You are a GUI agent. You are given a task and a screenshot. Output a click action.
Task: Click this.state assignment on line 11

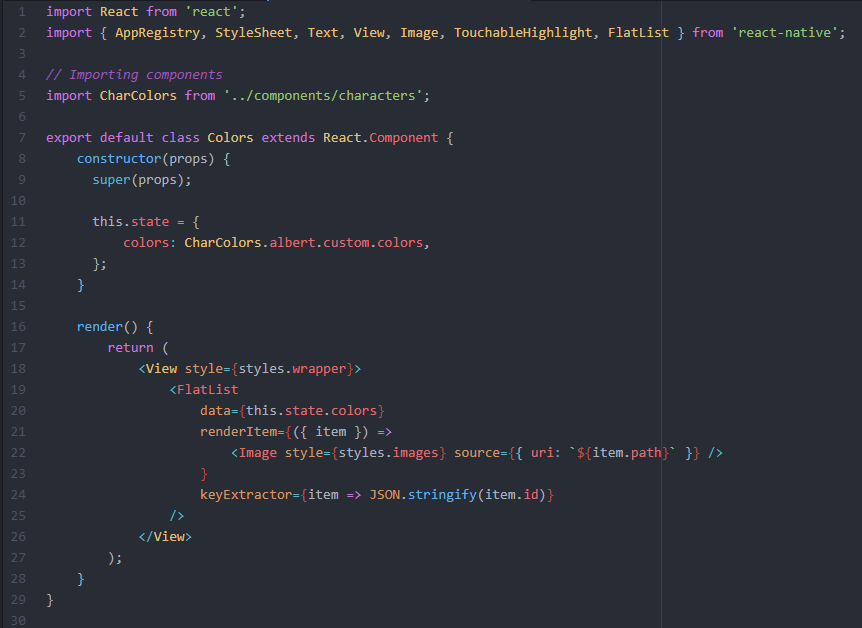(131, 222)
